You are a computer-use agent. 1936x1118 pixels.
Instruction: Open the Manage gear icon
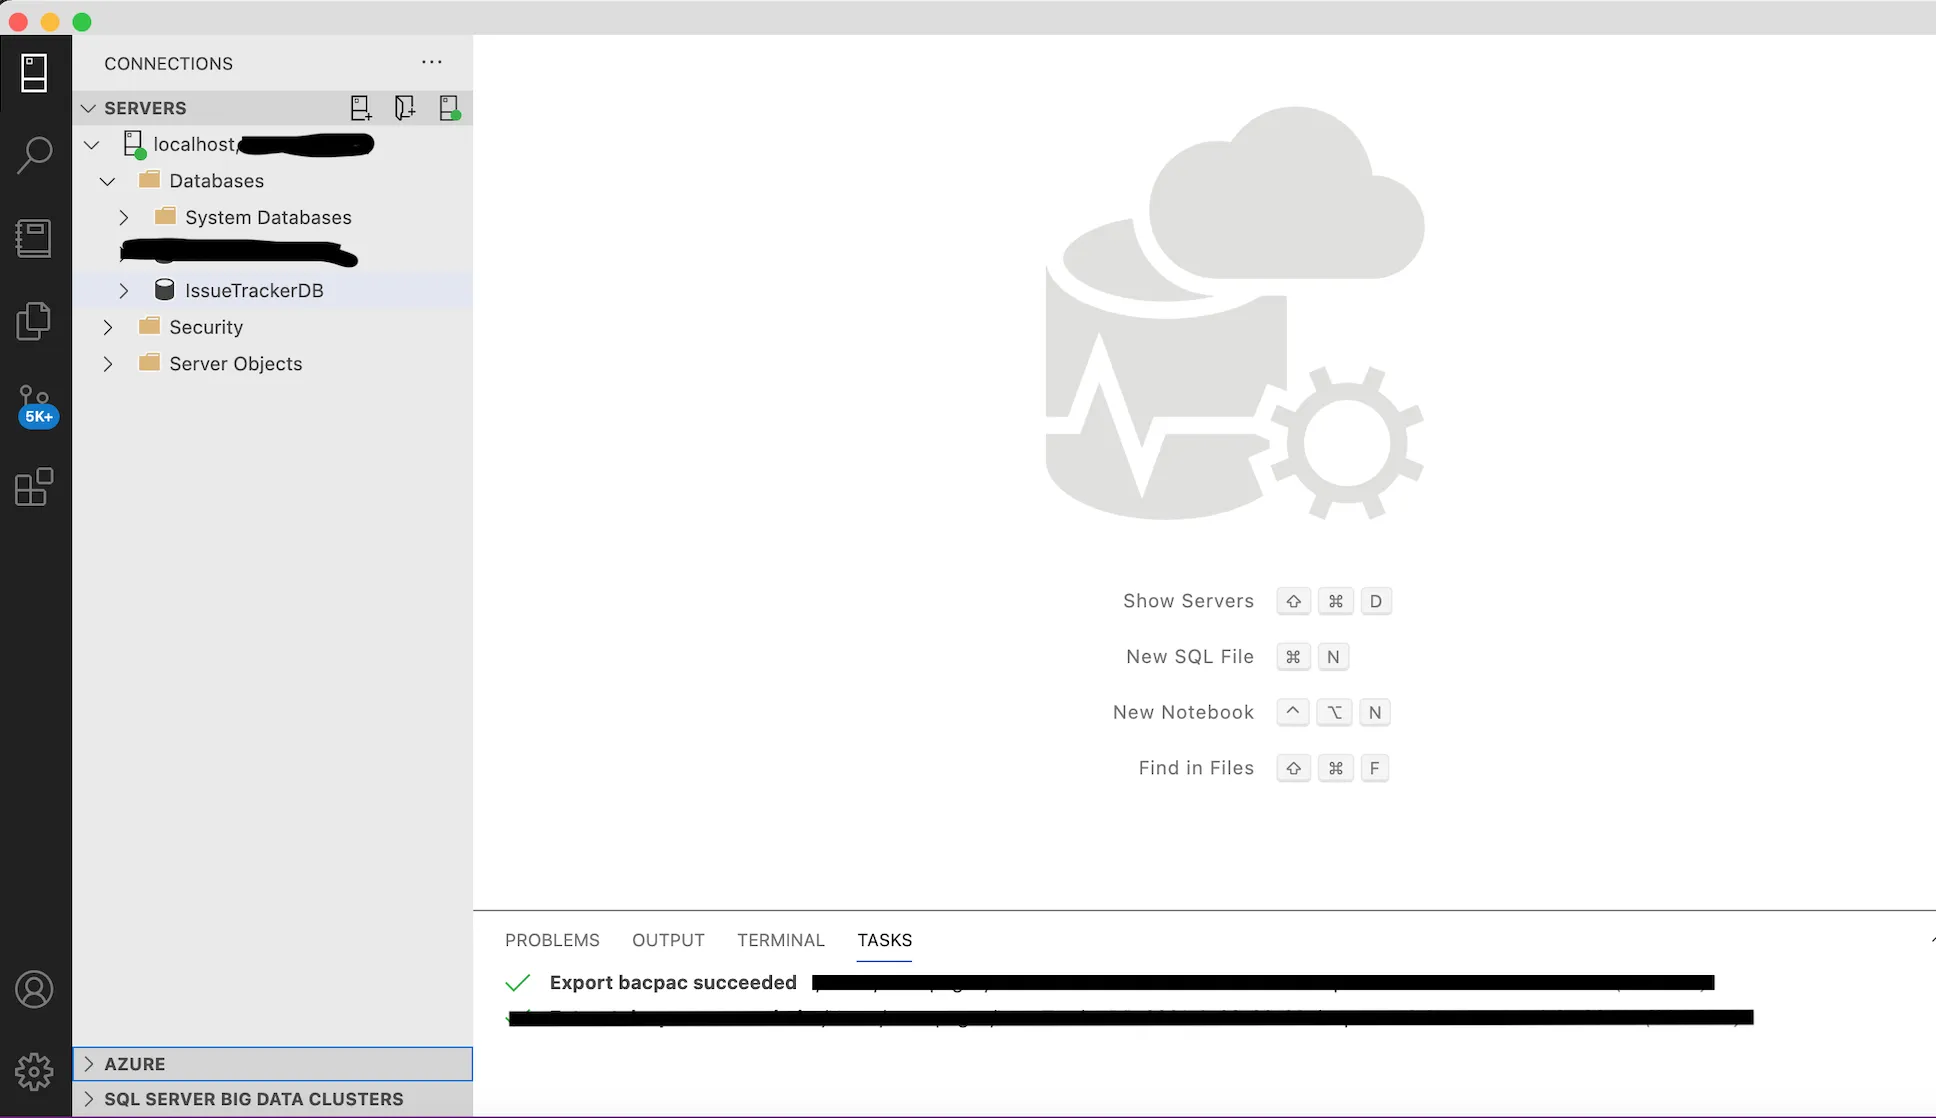click(34, 1071)
